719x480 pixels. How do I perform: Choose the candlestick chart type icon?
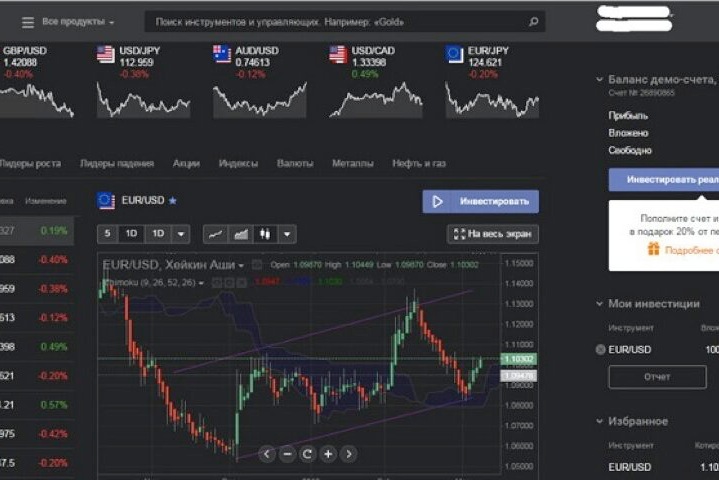pos(265,234)
